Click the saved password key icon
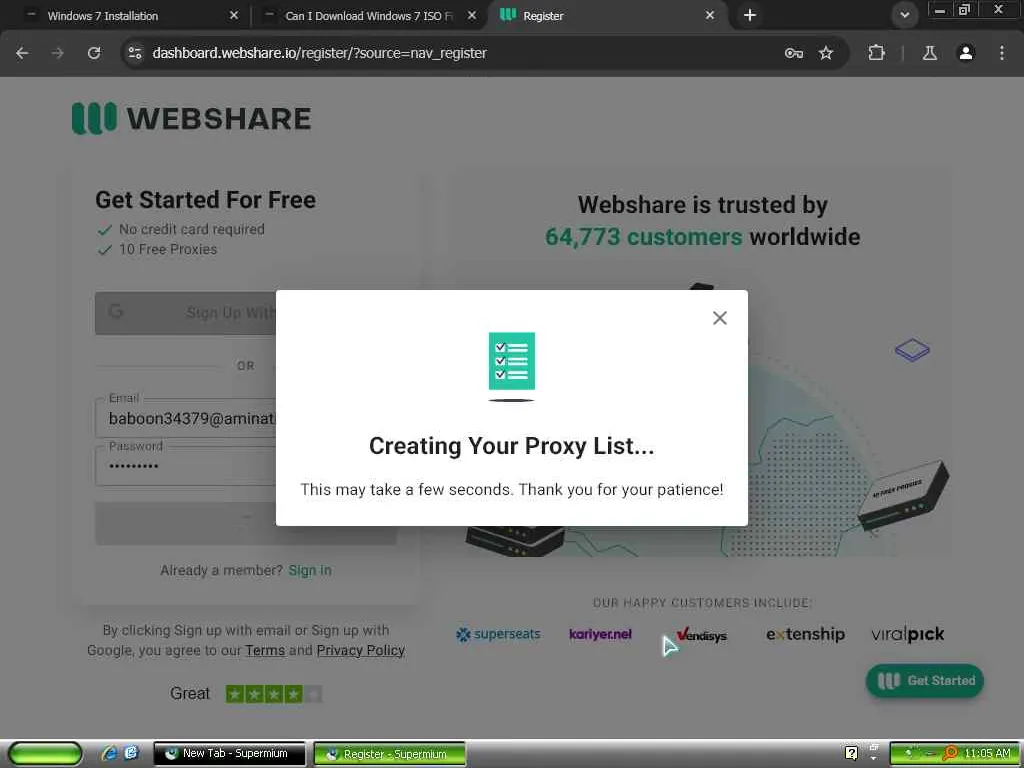 (793, 53)
